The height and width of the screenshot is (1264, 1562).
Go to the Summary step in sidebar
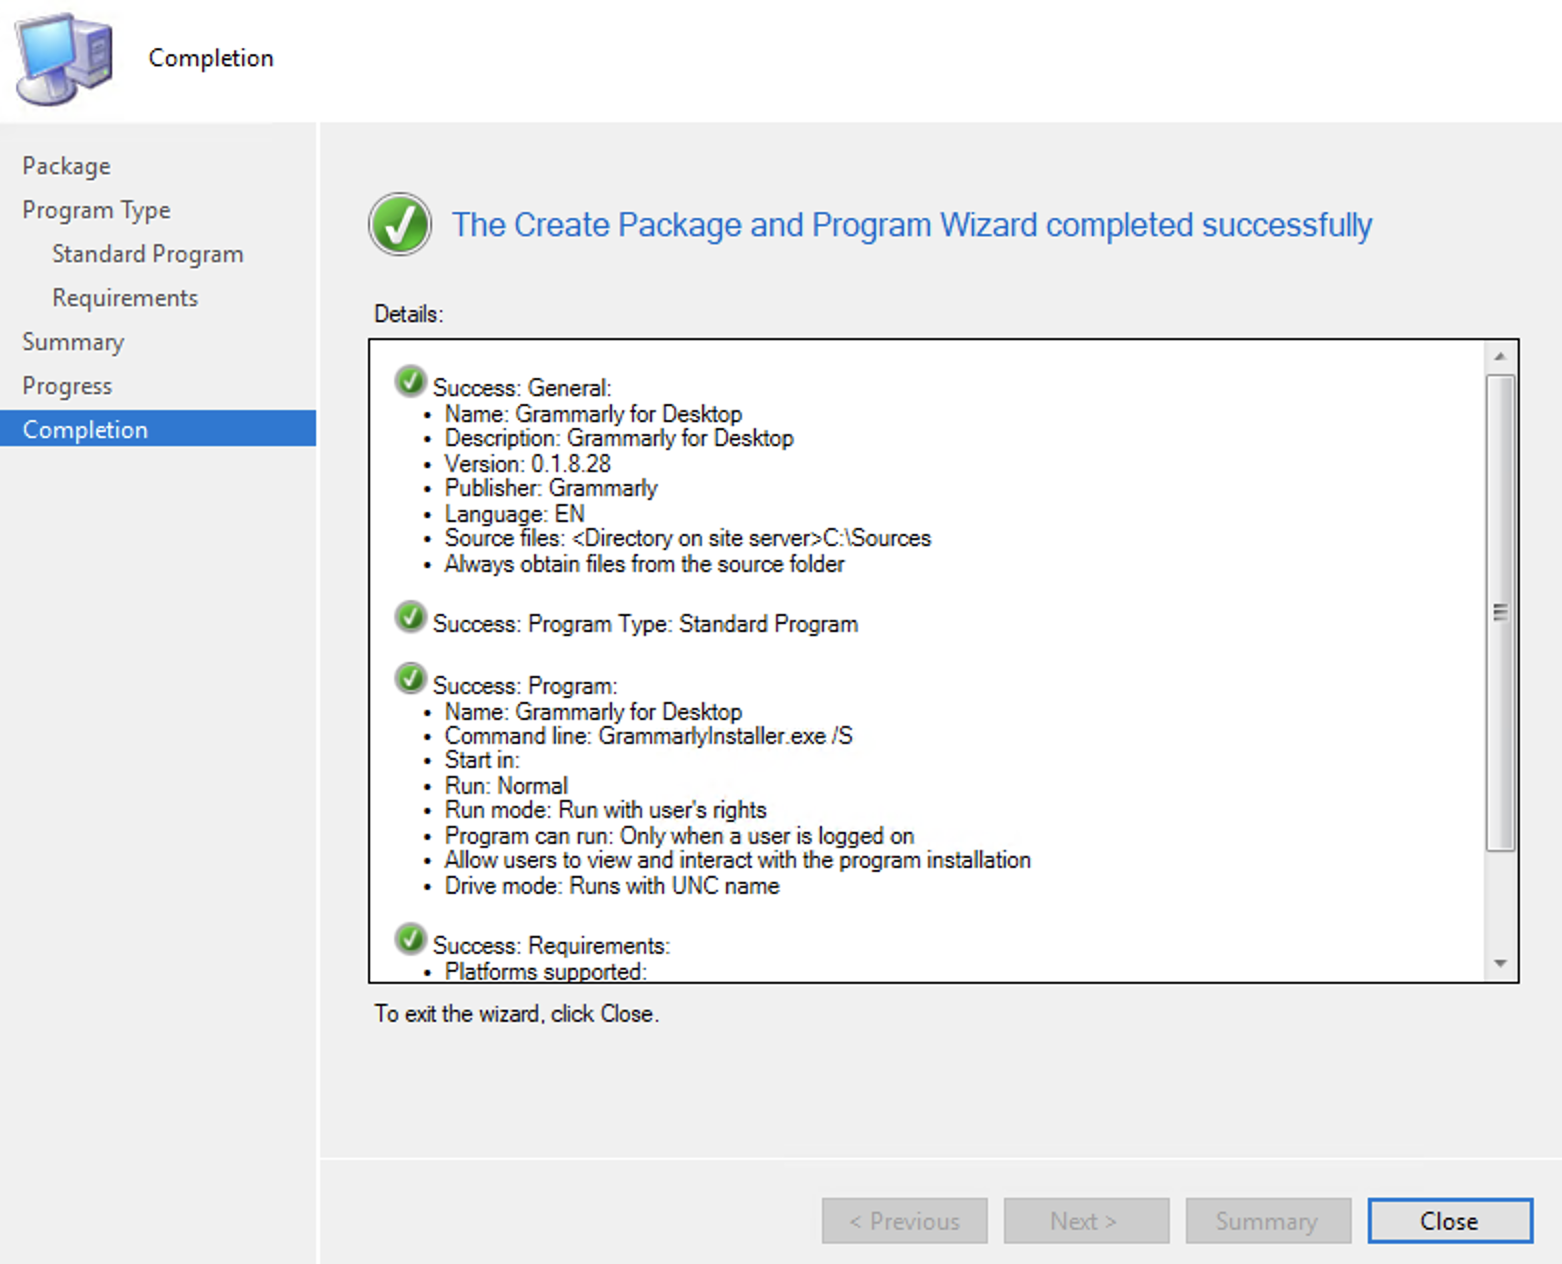point(73,342)
